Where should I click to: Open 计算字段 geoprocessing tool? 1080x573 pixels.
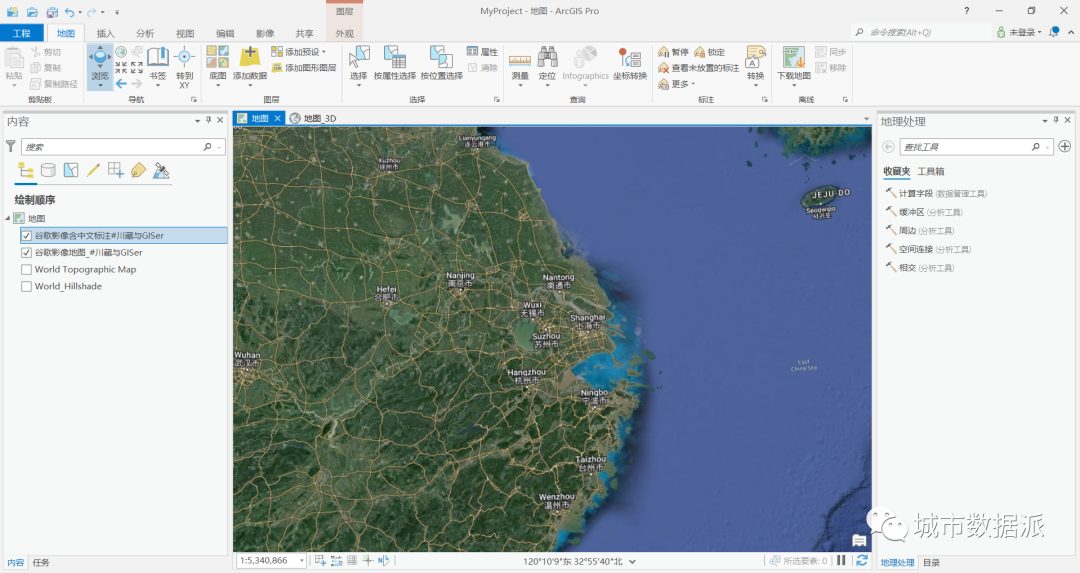tap(936, 194)
